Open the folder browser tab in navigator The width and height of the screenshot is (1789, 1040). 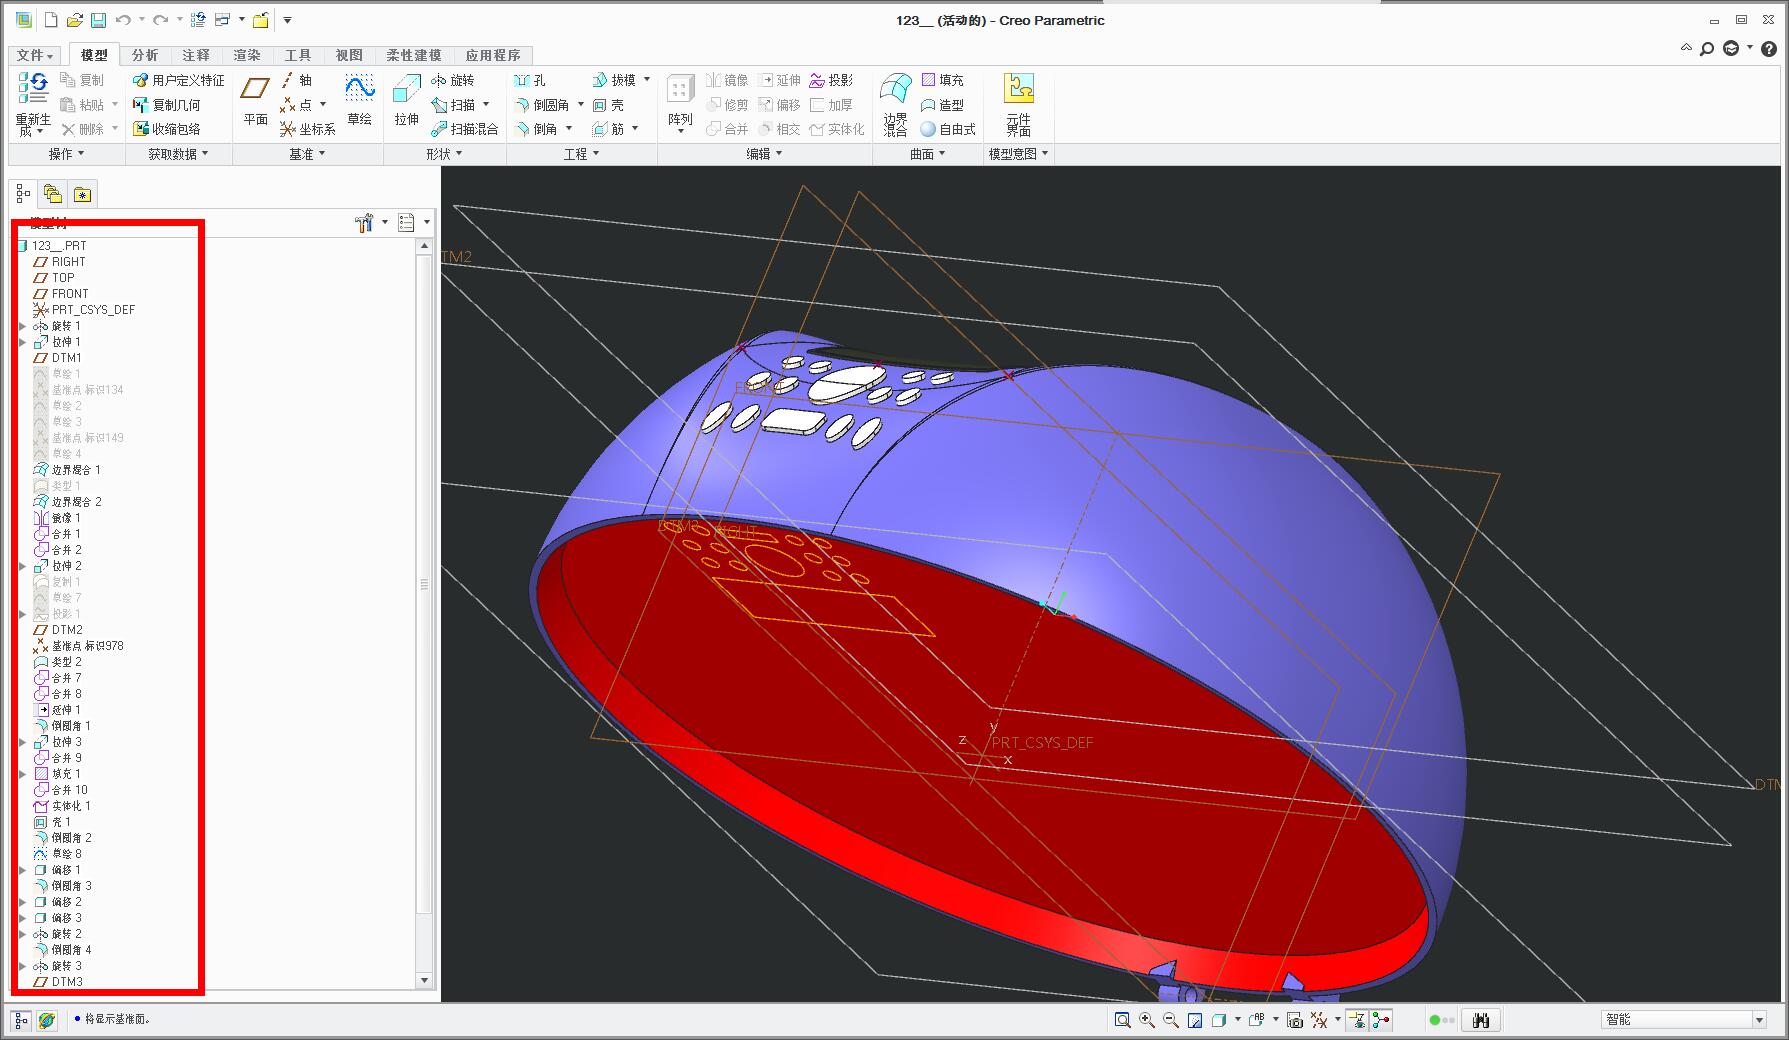52,194
